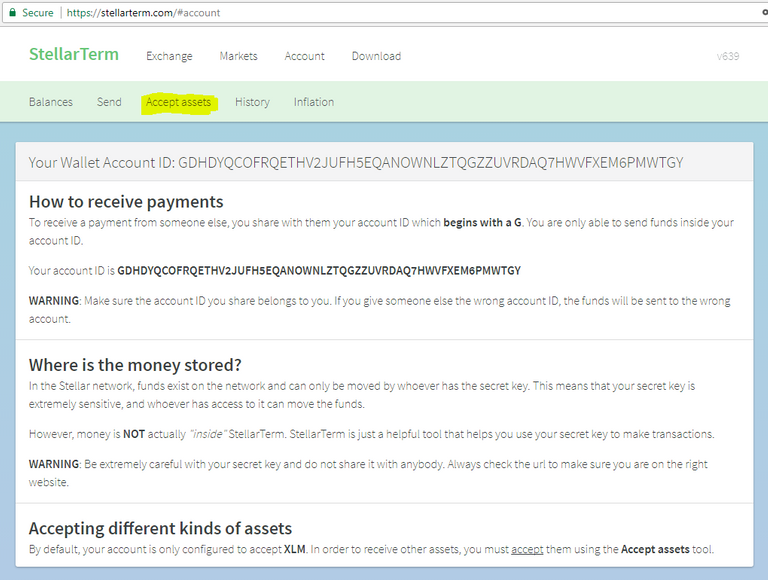Click the WARNING about sharing account ID

pyautogui.click(x=380, y=310)
